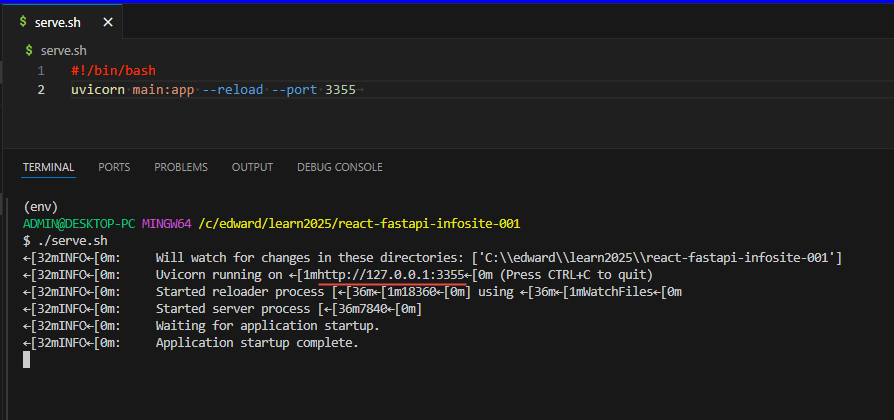Click the serve.sh breadcrumb label

(62, 50)
